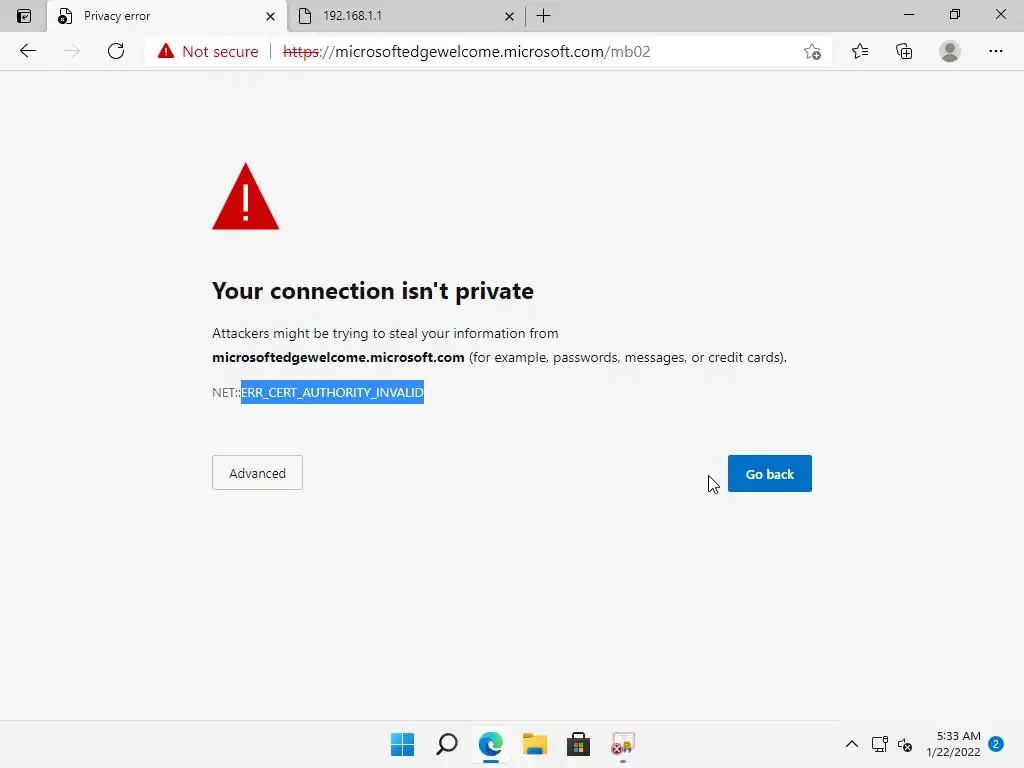Screen dimensions: 1024x768
Task: Click the blue Go back button
Action: pos(770,473)
